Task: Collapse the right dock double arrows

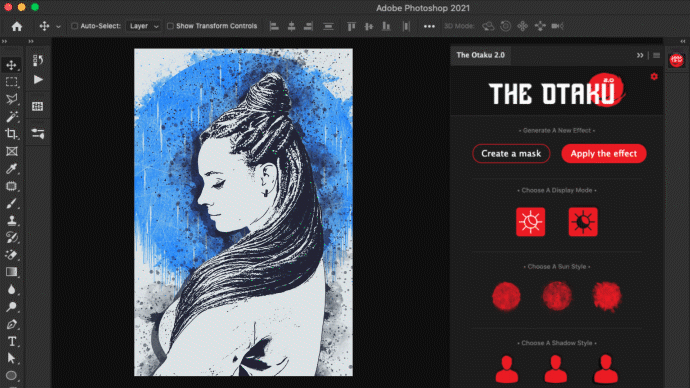Action: point(683,41)
